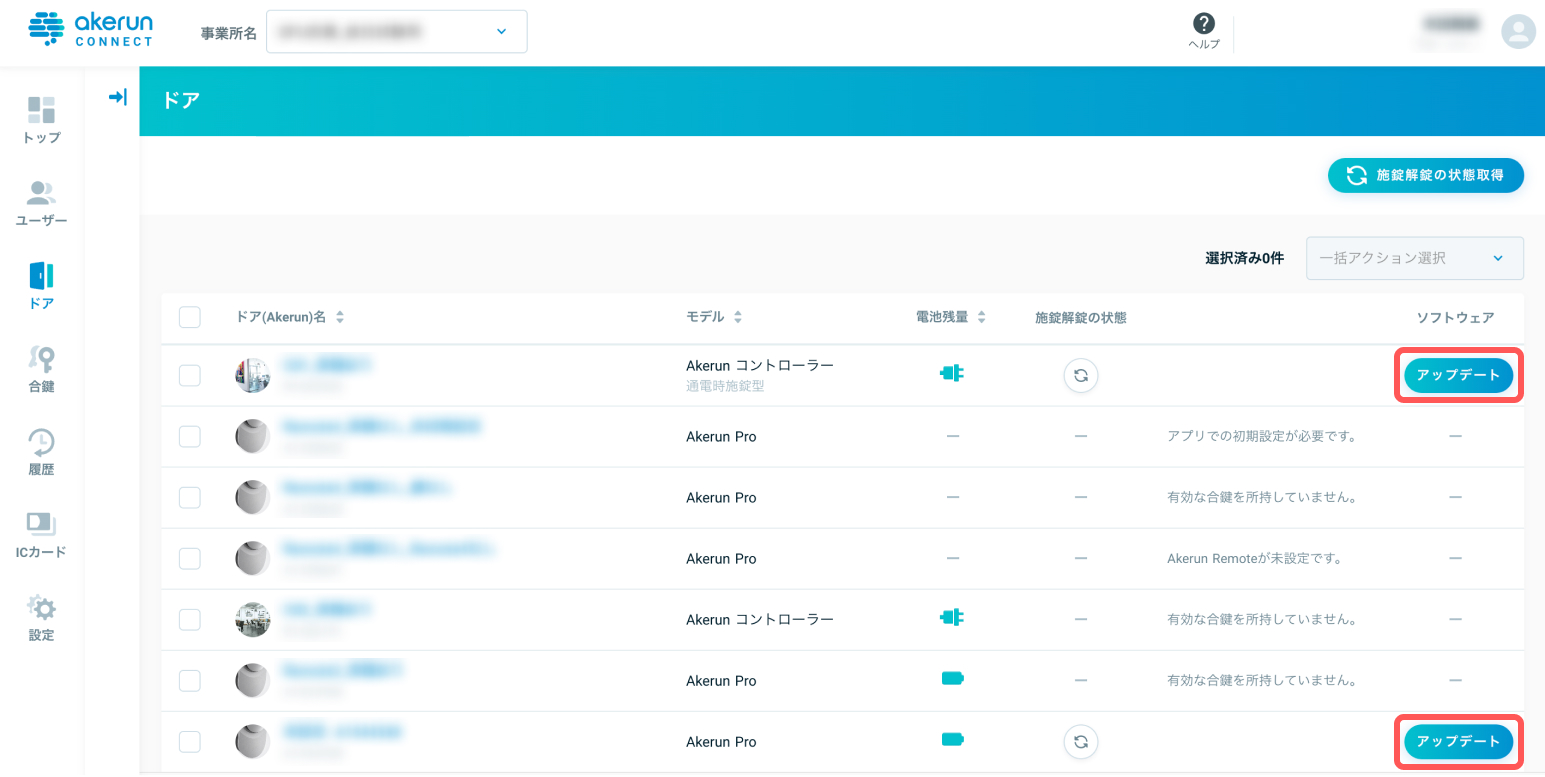The width and height of the screenshot is (1545, 777).
Task: Open the 事業所名 dropdown
Action: click(396, 32)
